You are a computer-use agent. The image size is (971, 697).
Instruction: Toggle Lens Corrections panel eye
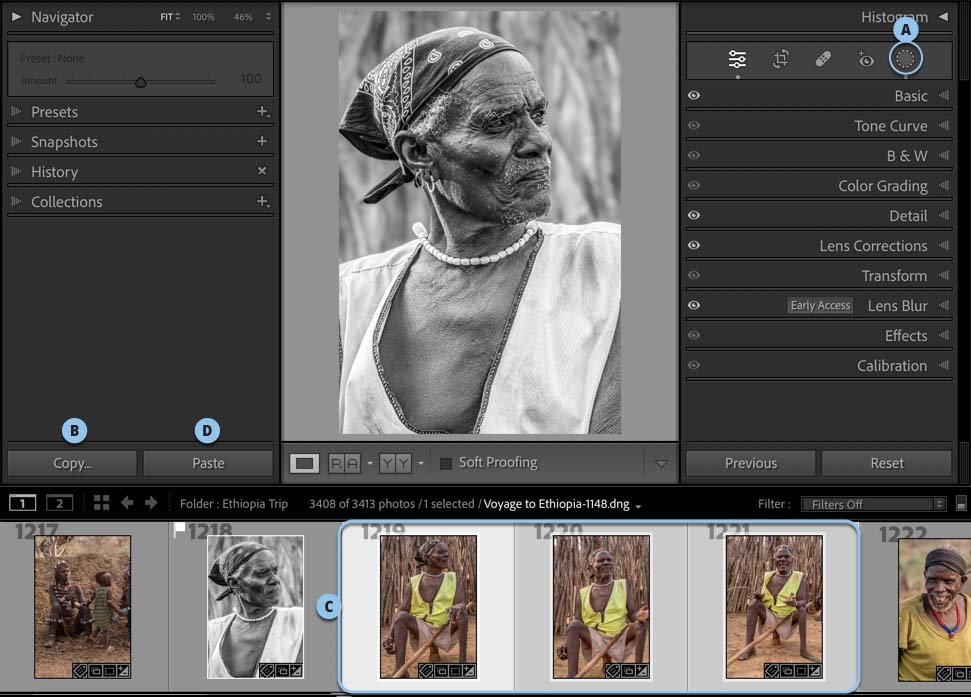pyautogui.click(x=694, y=245)
